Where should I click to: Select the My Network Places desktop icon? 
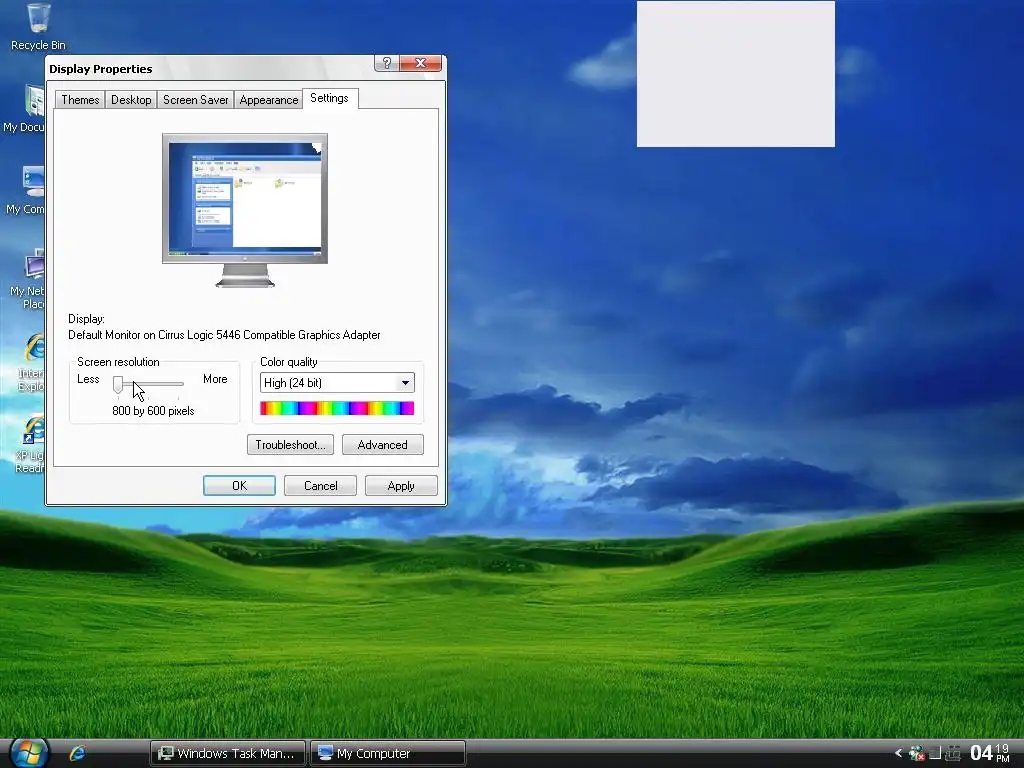(29, 279)
